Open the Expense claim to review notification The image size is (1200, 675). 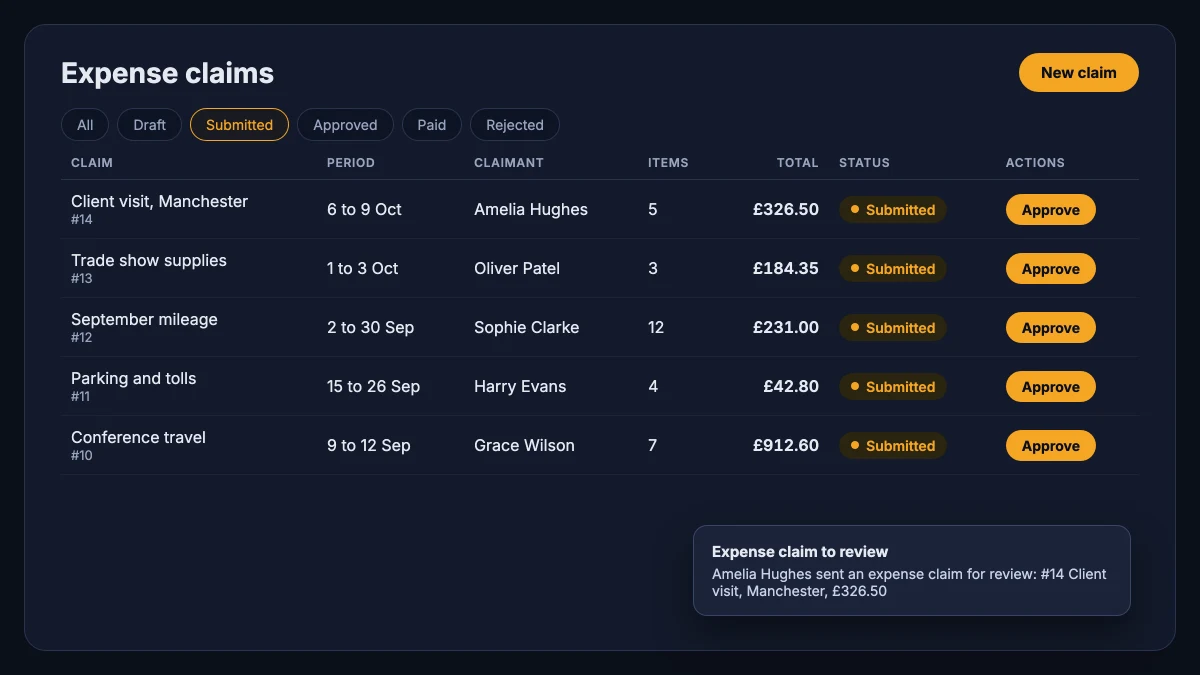[911, 570]
